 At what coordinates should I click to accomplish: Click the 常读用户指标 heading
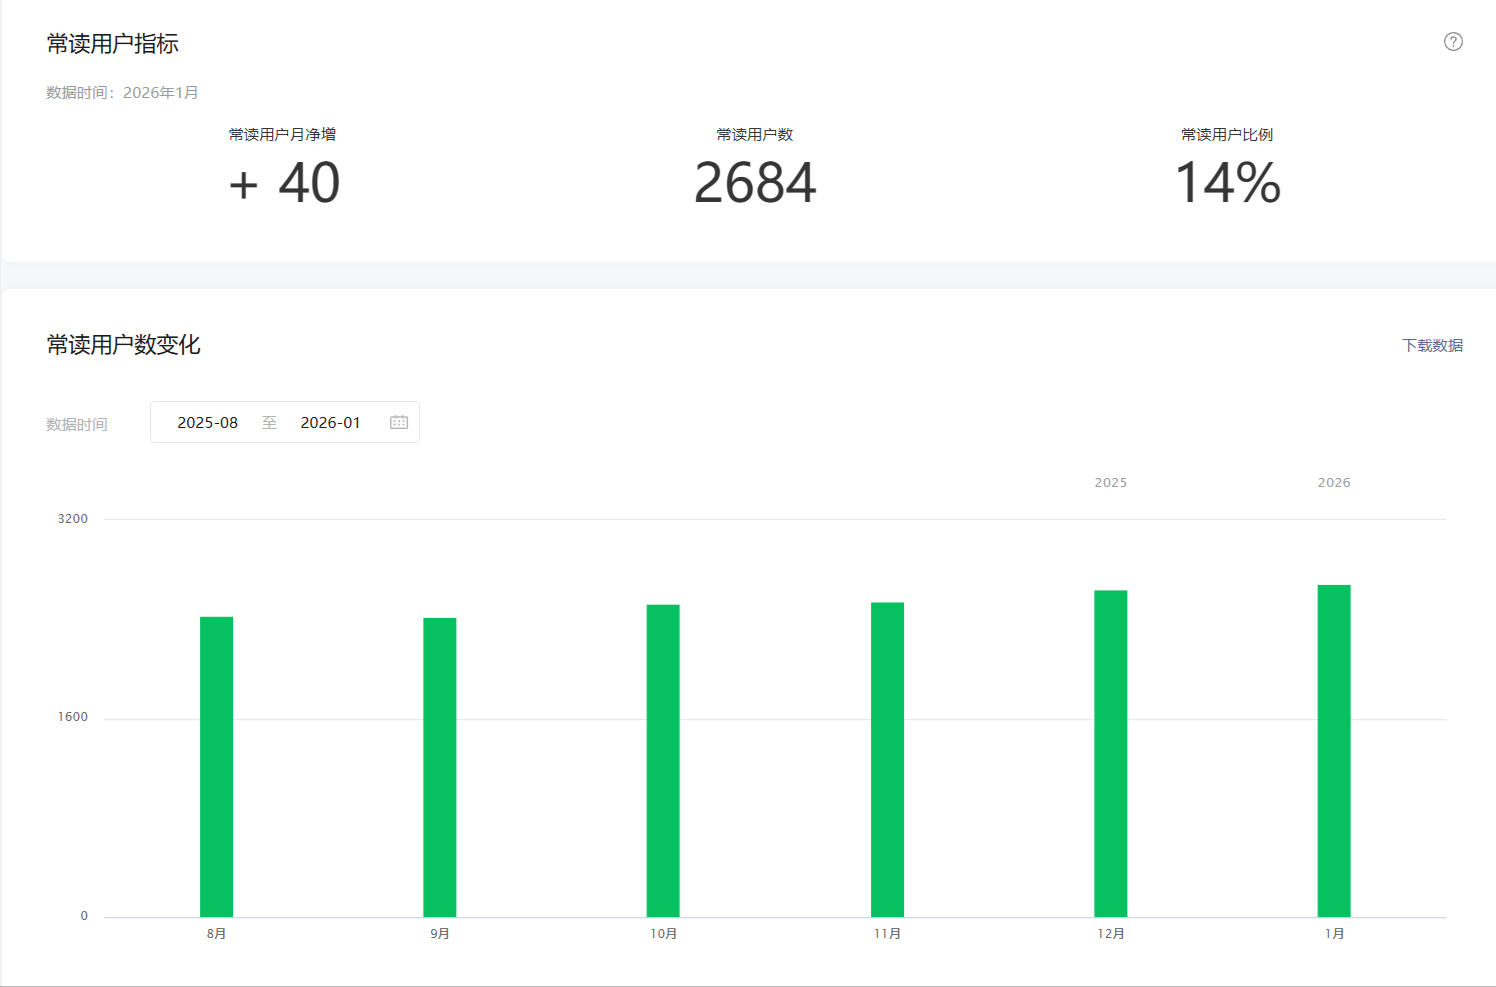(x=113, y=44)
